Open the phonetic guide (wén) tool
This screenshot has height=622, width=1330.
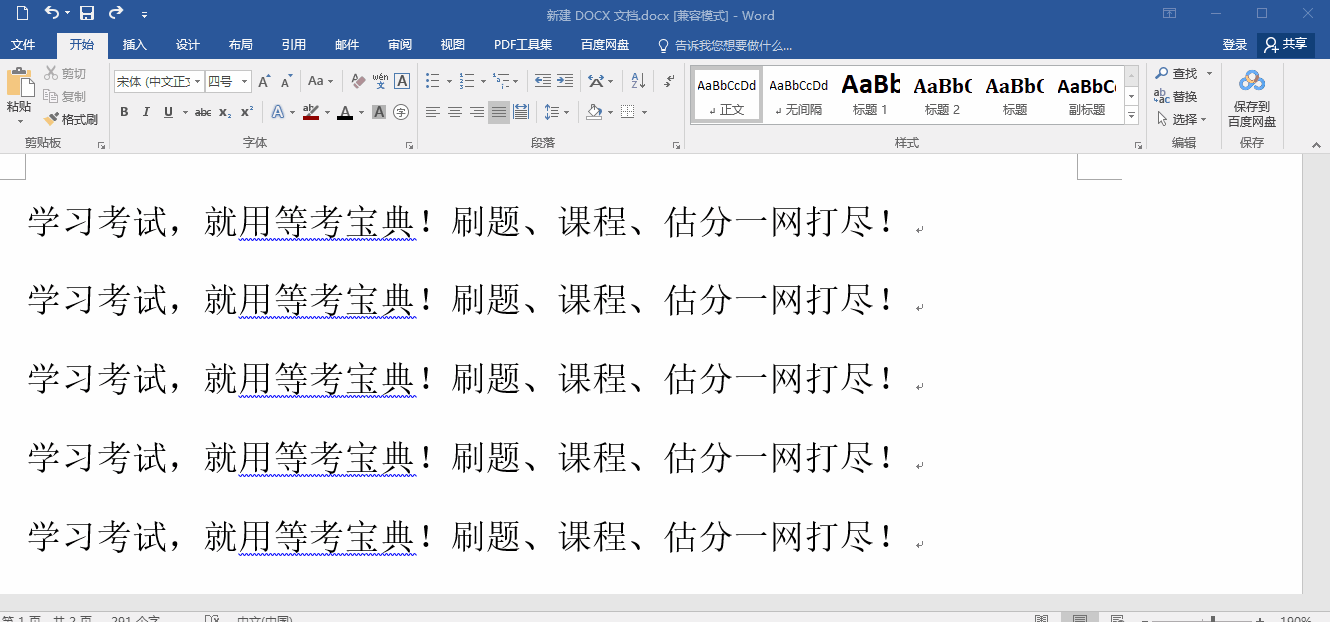point(380,81)
